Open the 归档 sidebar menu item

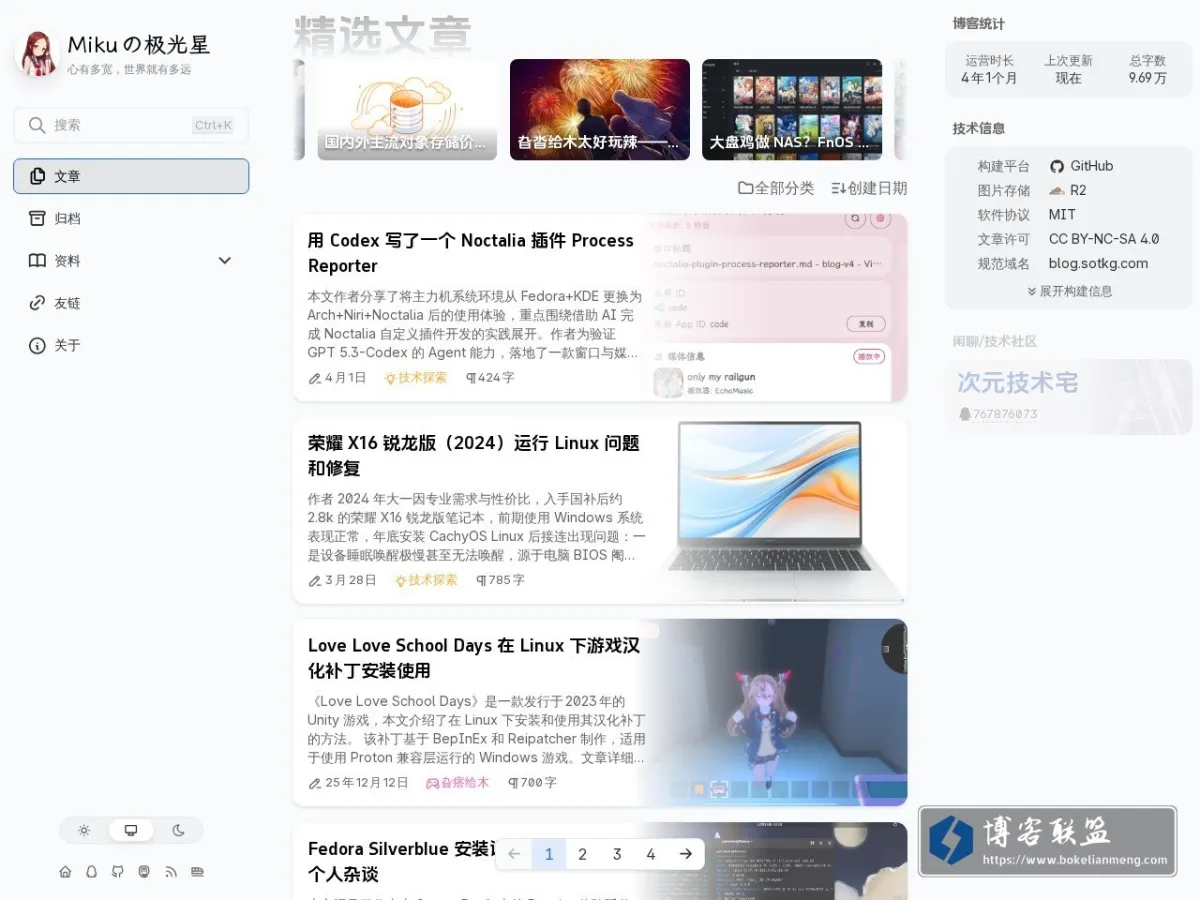point(131,218)
